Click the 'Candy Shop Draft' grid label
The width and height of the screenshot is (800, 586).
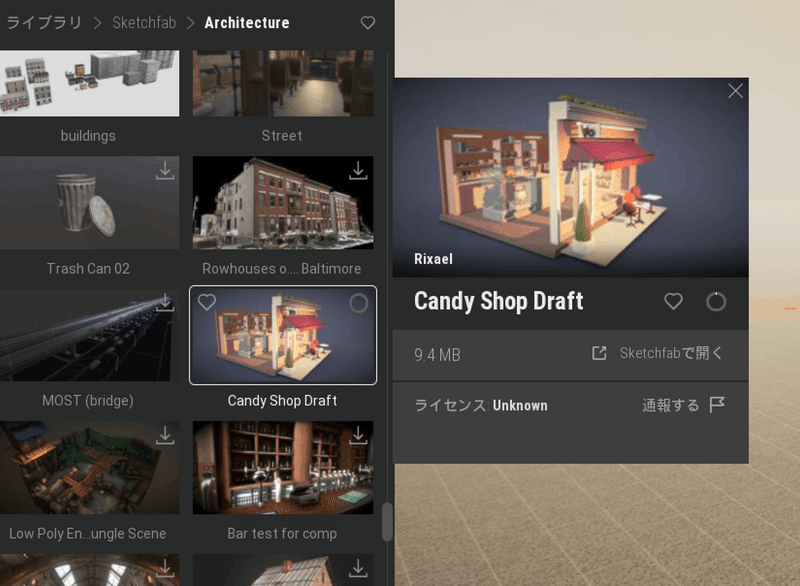(283, 401)
